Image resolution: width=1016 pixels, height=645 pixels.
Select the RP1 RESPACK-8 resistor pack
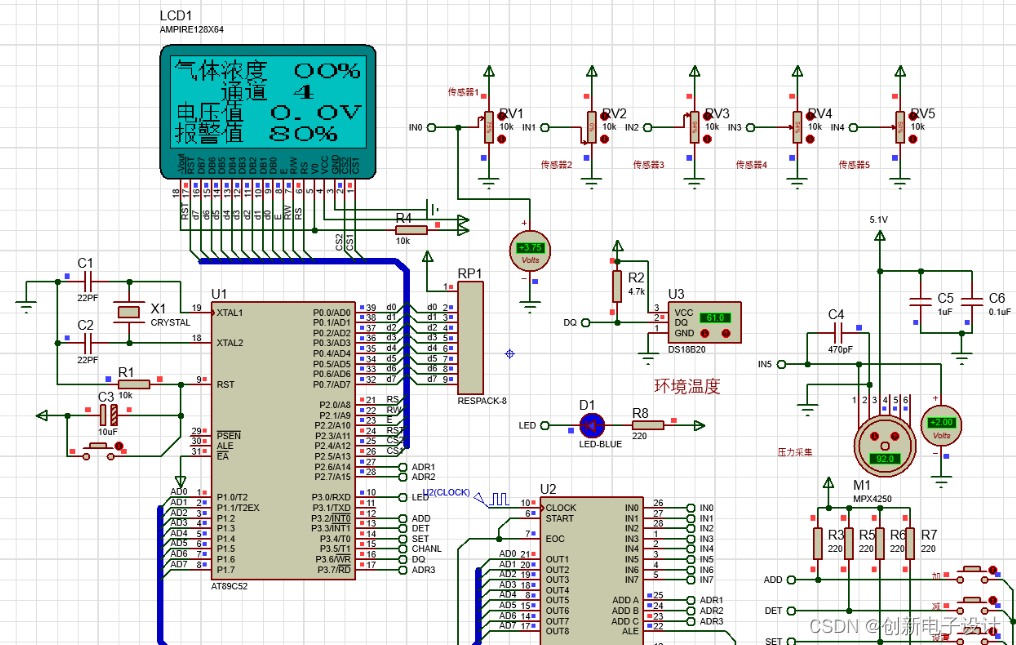click(470, 338)
